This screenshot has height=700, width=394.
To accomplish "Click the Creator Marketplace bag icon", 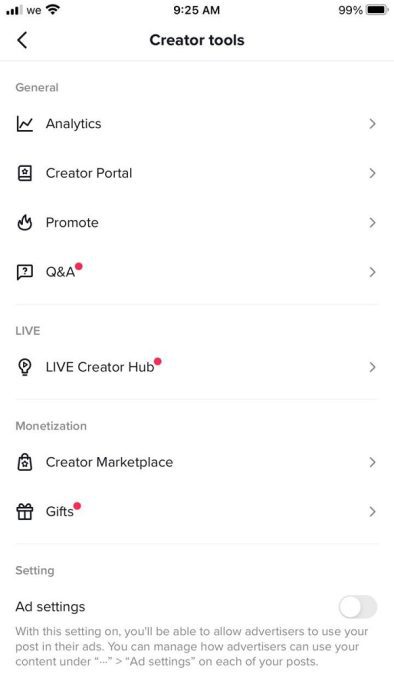I will click(25, 462).
